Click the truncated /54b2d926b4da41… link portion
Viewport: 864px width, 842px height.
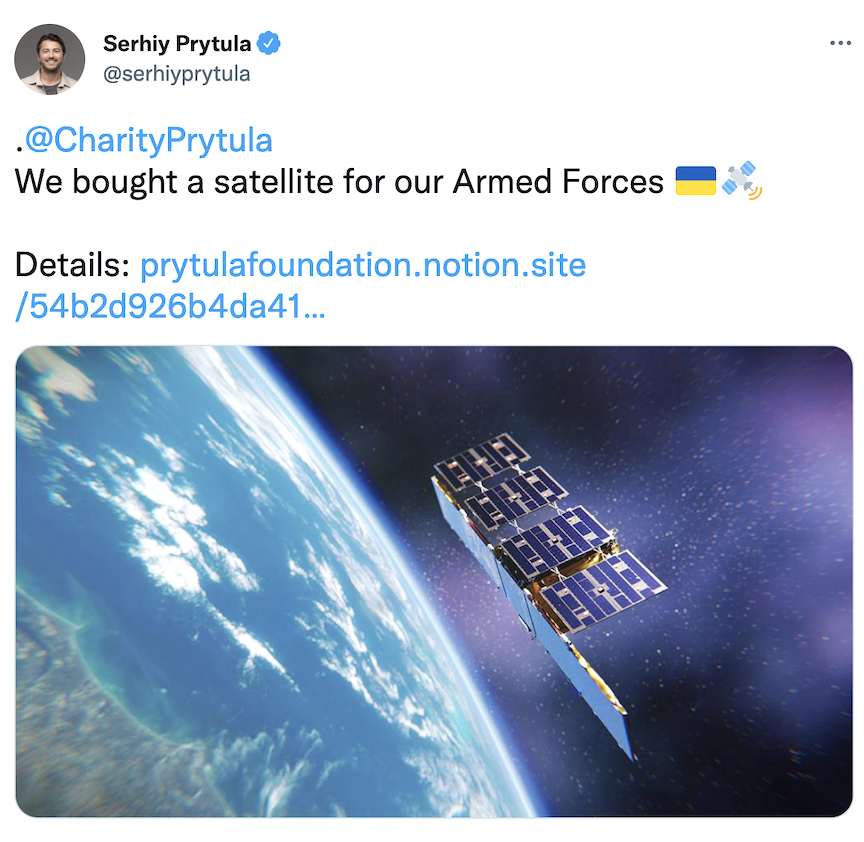170,308
